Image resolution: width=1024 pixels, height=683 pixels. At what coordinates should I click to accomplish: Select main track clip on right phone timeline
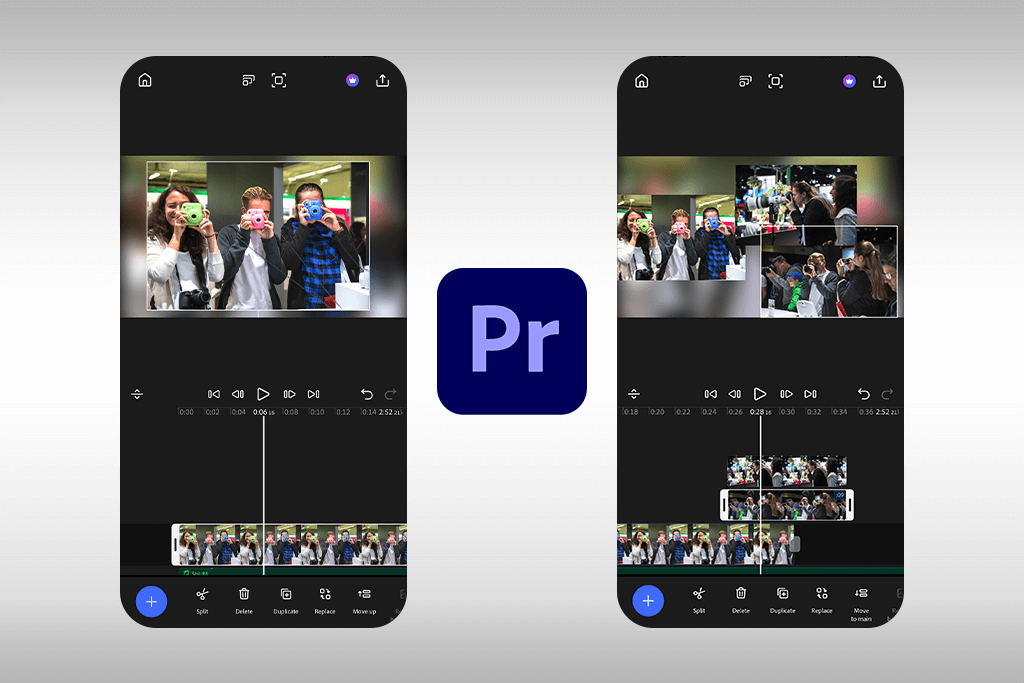coord(705,545)
